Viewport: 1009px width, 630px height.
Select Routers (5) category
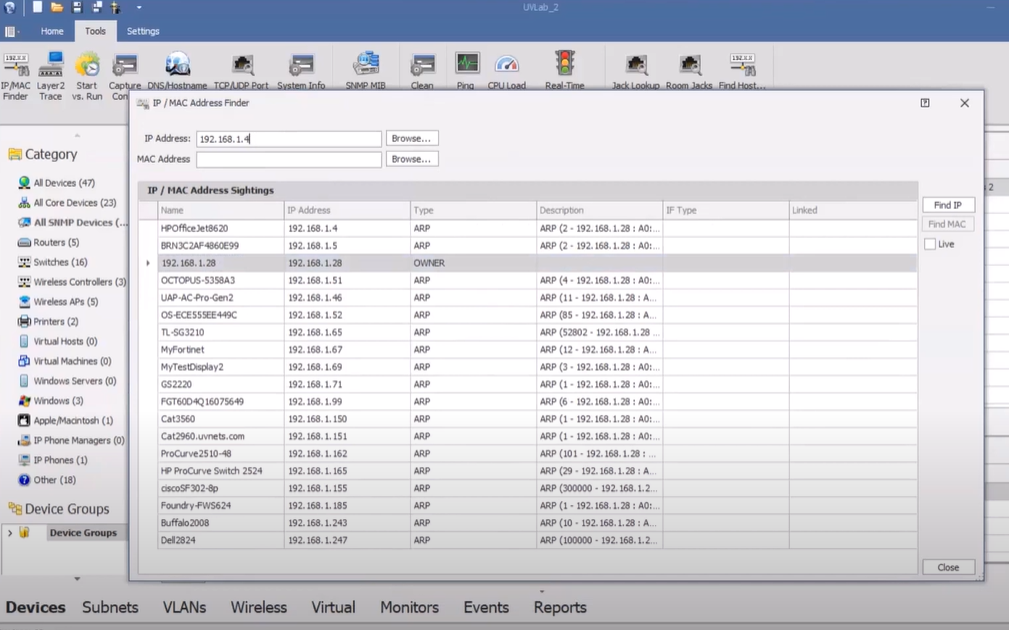pyautogui.click(x=49, y=243)
